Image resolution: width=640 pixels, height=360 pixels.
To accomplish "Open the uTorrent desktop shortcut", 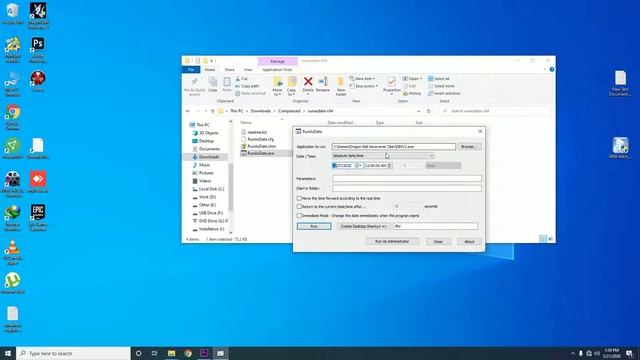I will tap(13, 283).
